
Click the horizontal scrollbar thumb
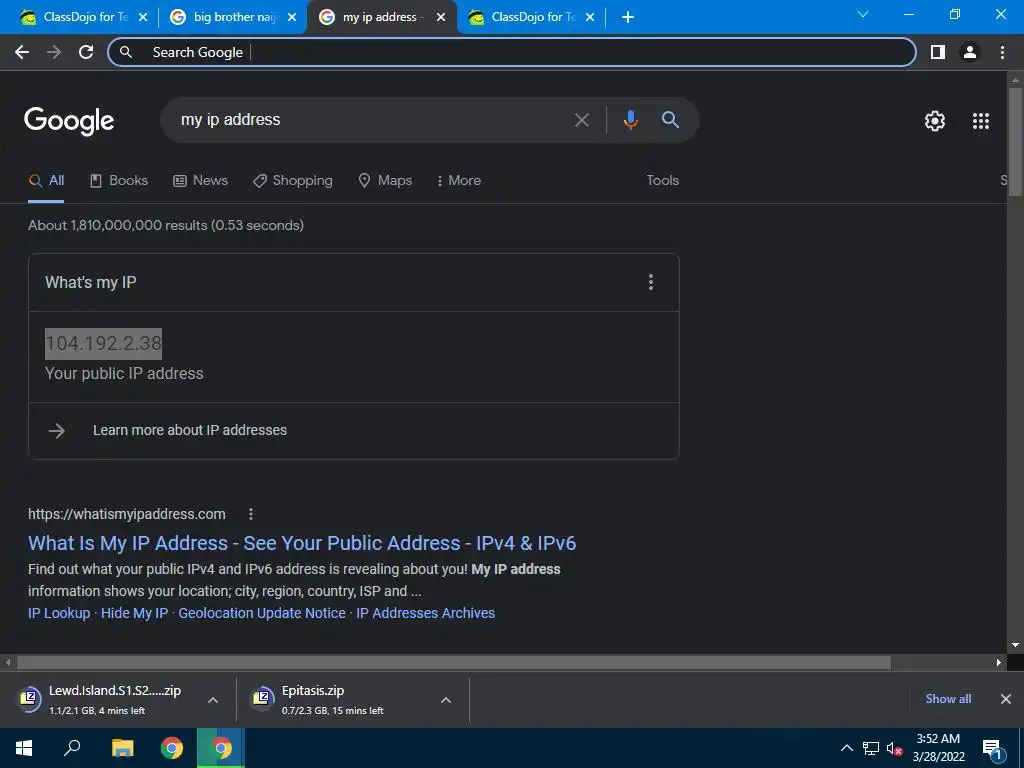click(x=453, y=662)
